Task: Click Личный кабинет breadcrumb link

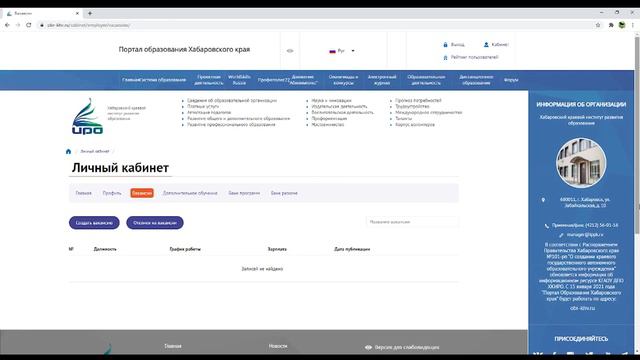Action: (x=95, y=151)
